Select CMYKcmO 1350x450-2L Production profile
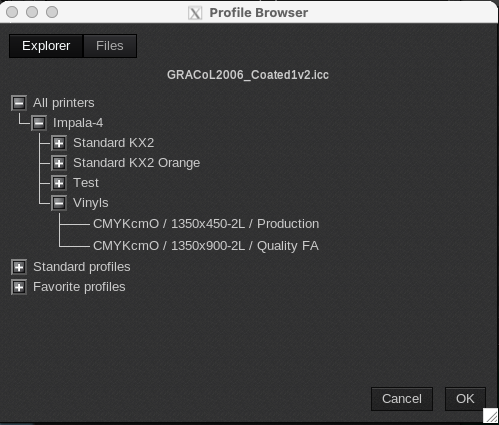Screen dimensions: 499x425 (206, 224)
